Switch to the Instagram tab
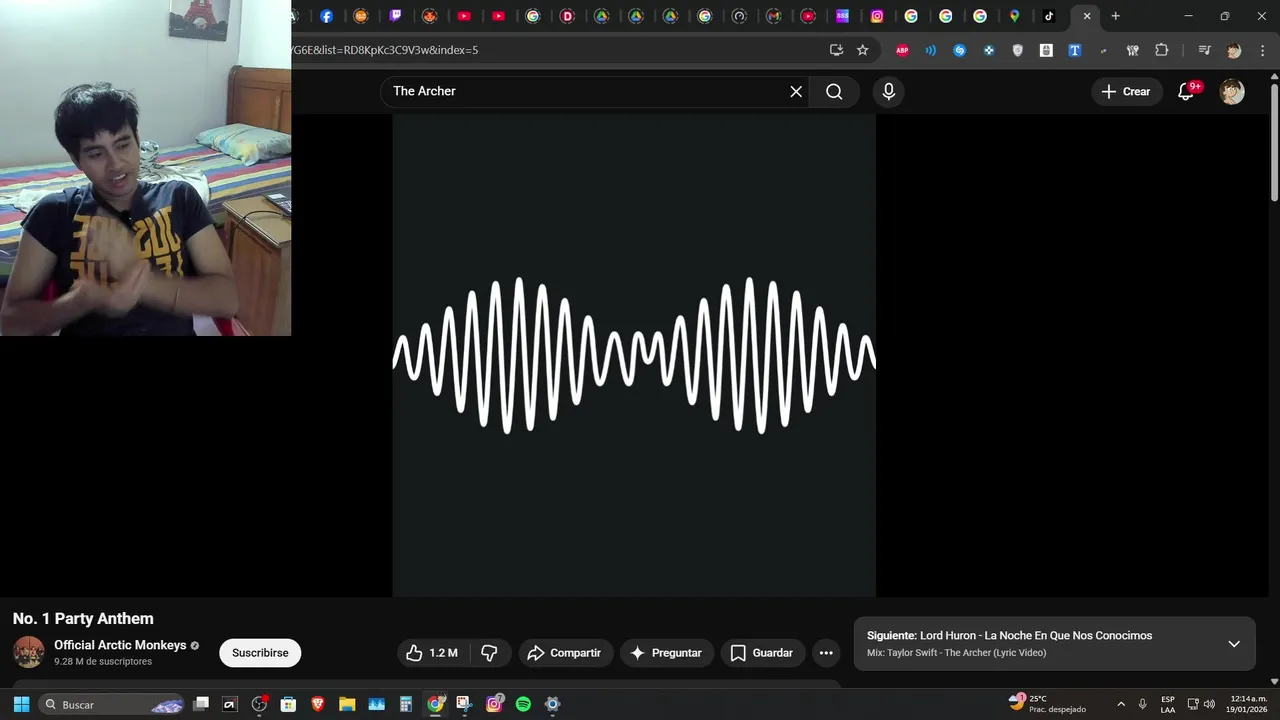1280x720 pixels. click(877, 16)
